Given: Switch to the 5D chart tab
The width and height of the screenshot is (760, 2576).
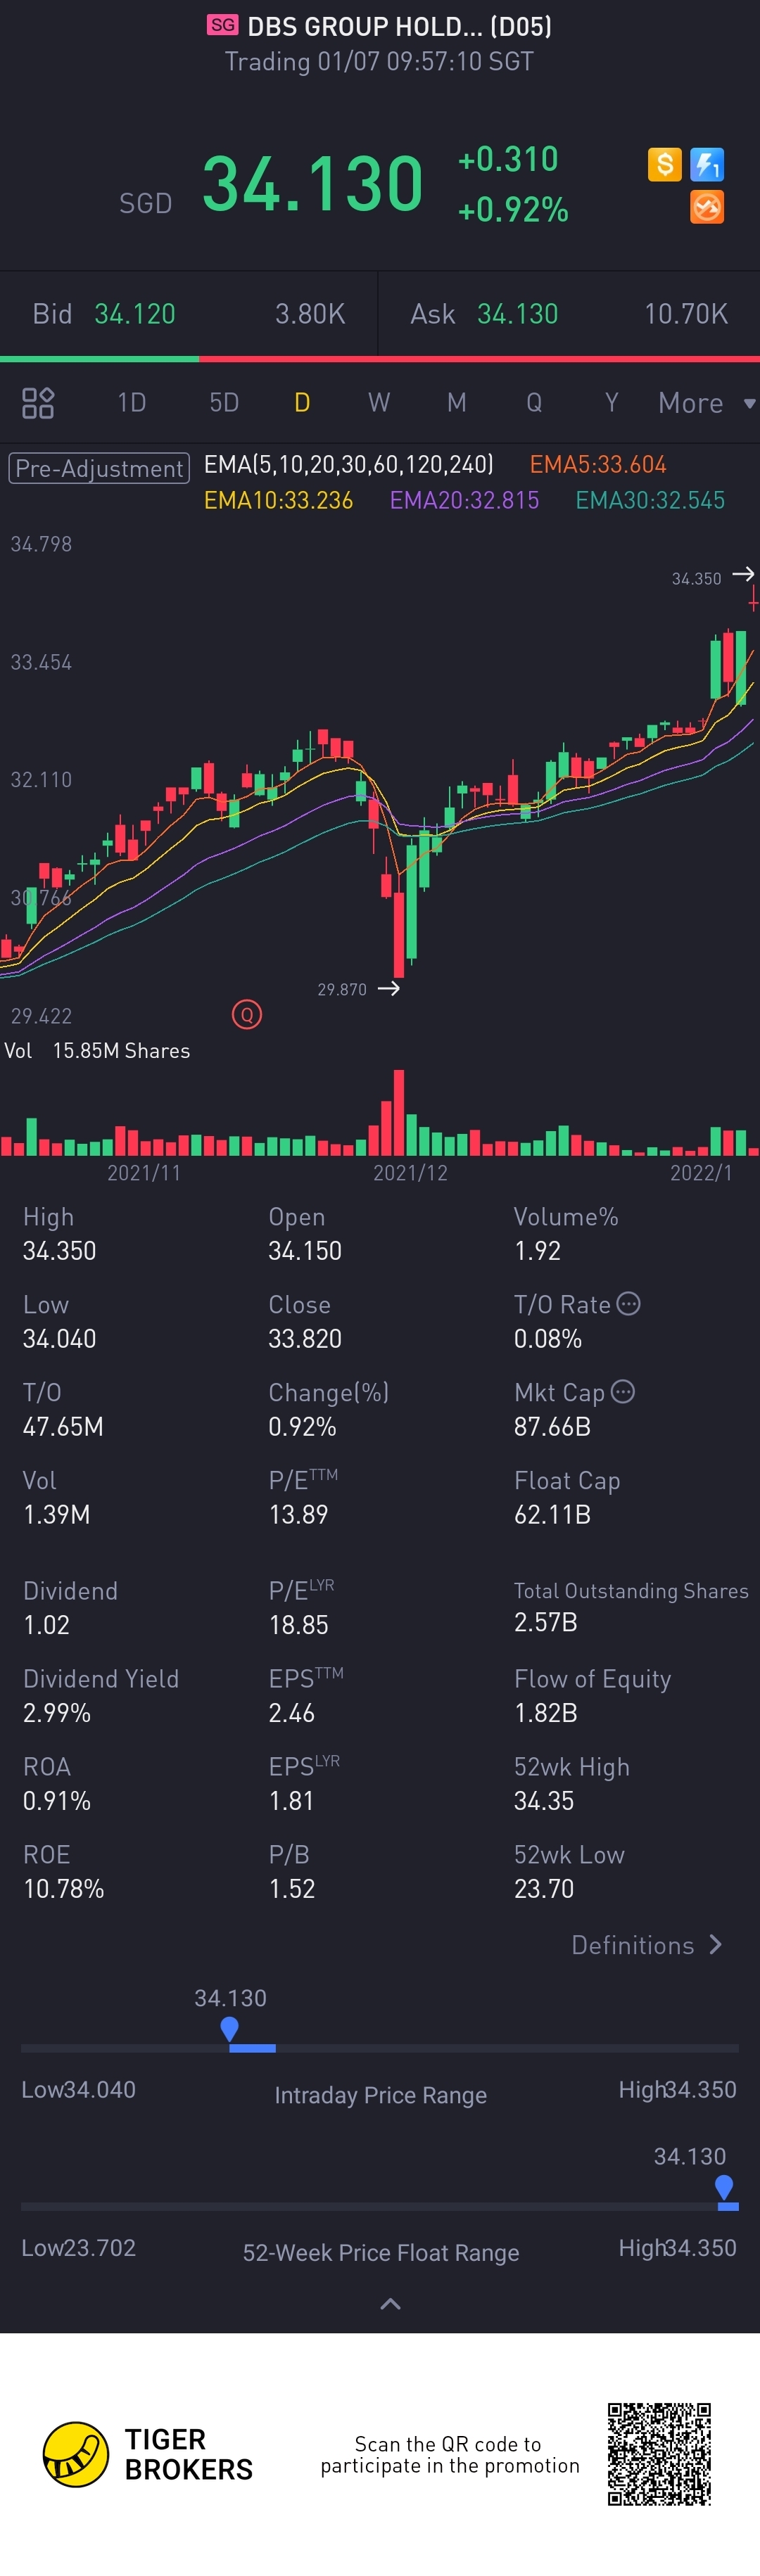Looking at the screenshot, I should [x=224, y=403].
